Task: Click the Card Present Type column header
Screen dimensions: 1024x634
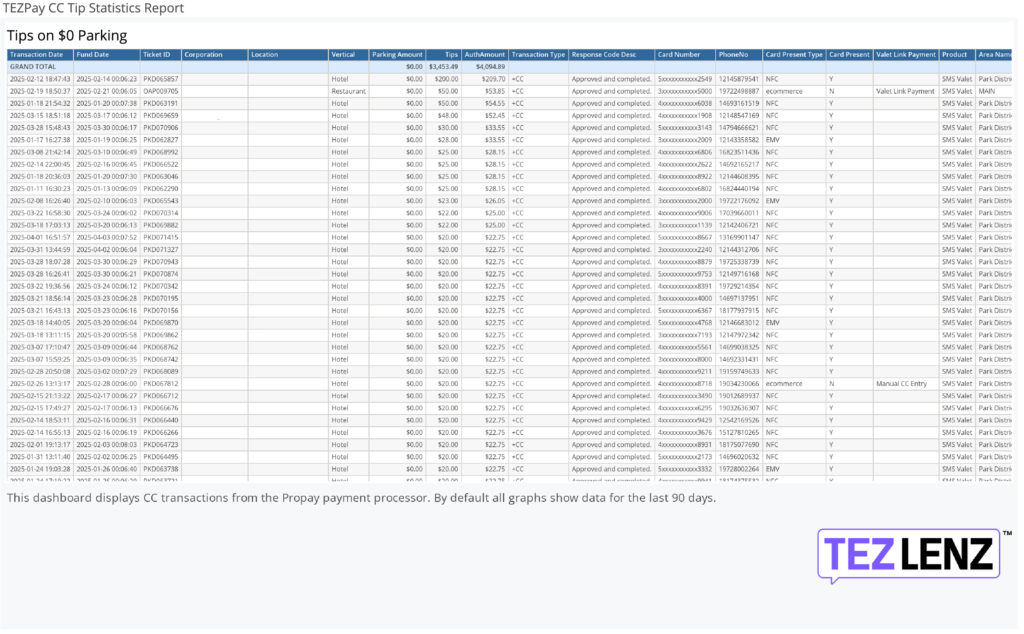Action: [794, 55]
